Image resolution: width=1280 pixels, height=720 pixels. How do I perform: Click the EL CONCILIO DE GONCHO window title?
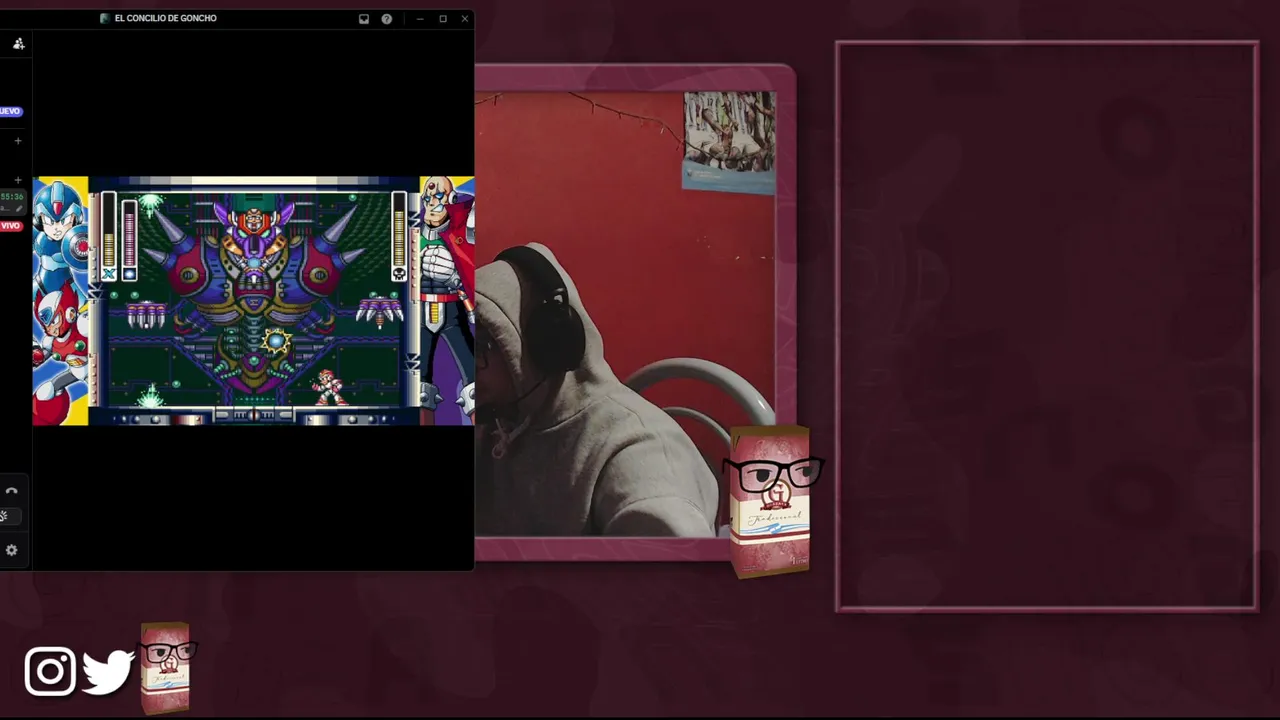(x=165, y=18)
